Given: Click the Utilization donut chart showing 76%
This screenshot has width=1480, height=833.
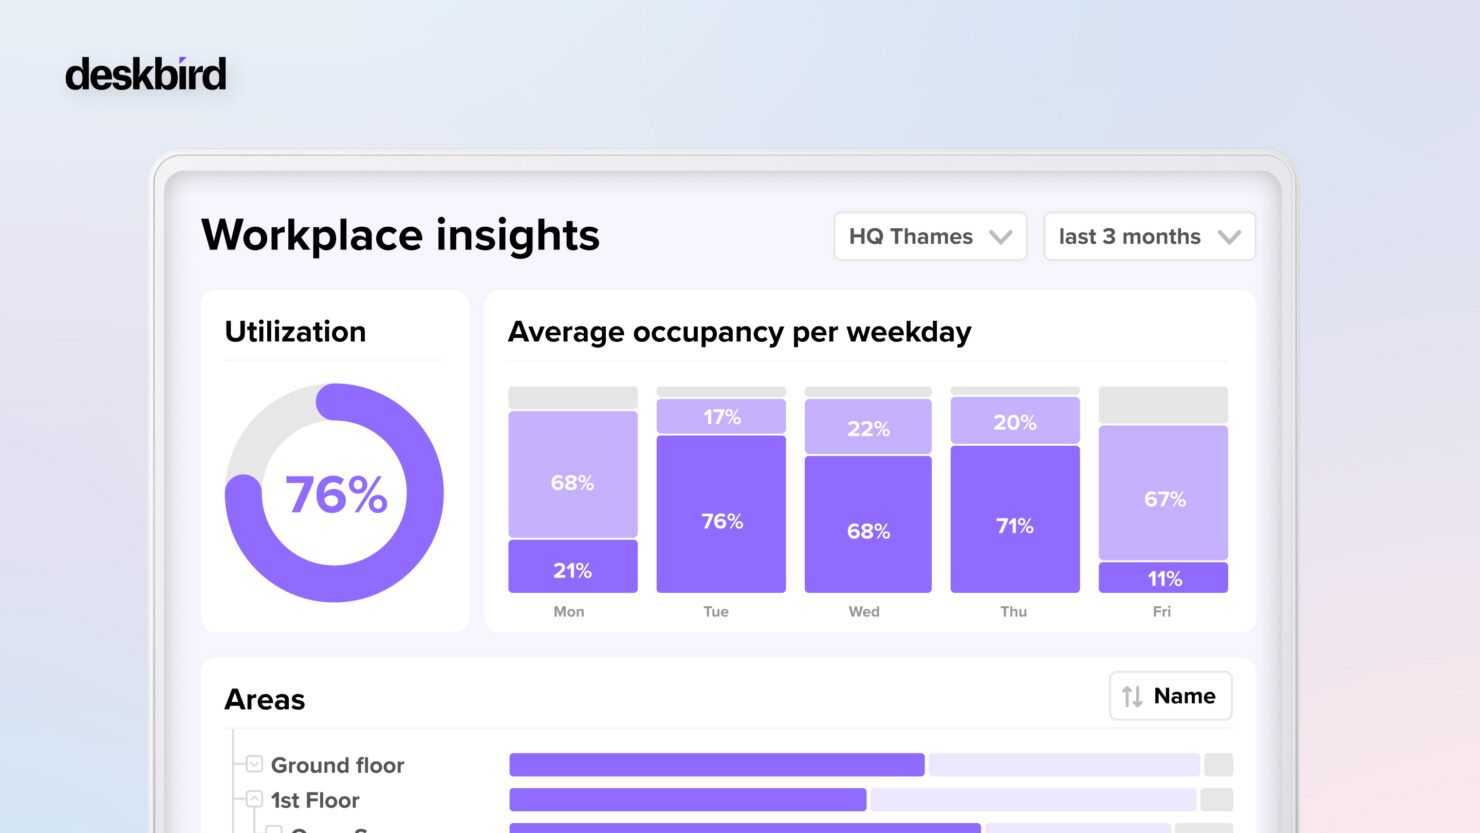Looking at the screenshot, I should click(334, 491).
